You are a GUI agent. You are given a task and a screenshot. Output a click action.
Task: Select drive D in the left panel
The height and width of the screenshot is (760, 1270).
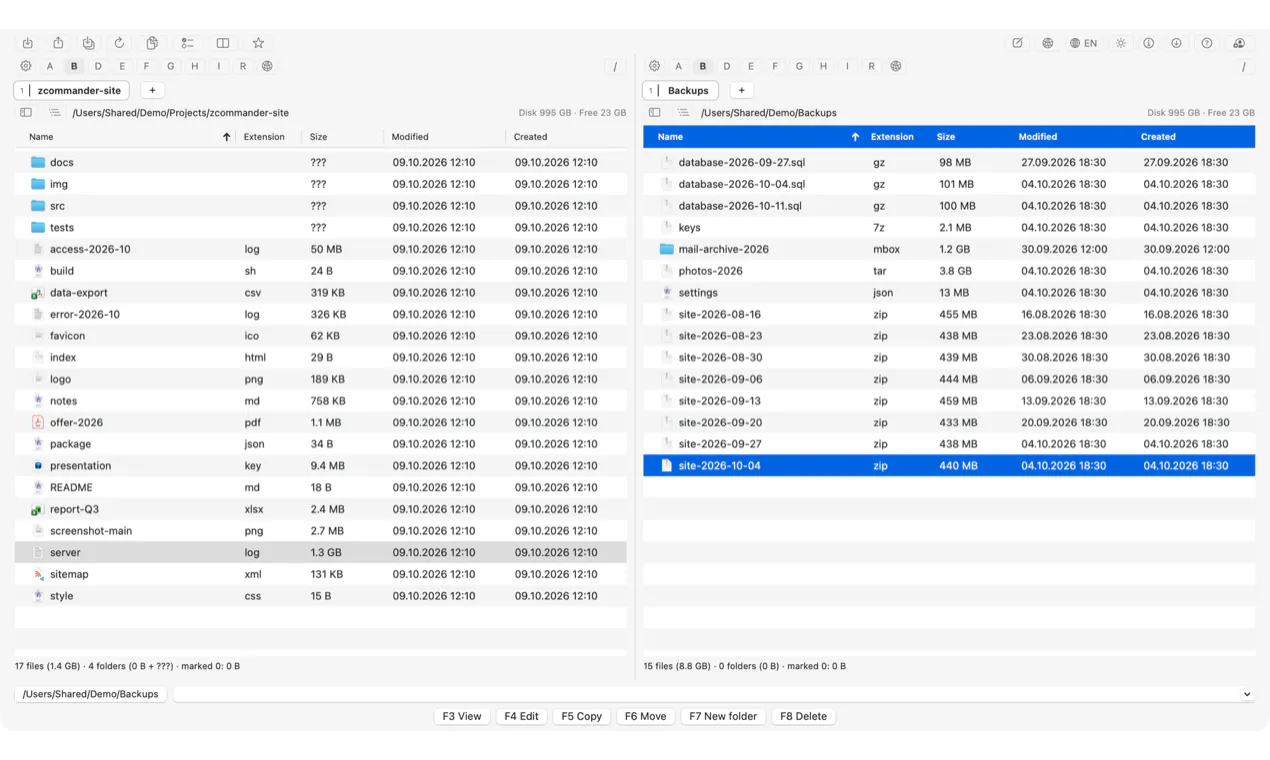98,66
